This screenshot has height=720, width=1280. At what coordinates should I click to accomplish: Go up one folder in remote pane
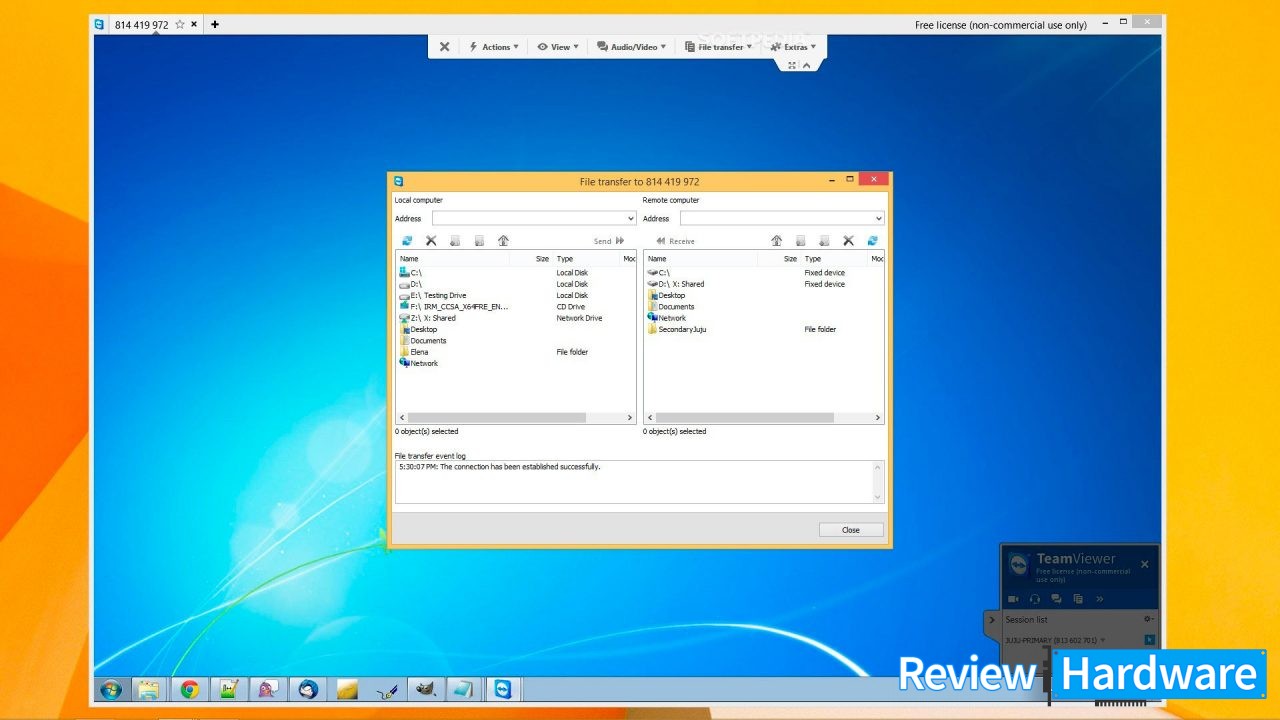(x=776, y=241)
